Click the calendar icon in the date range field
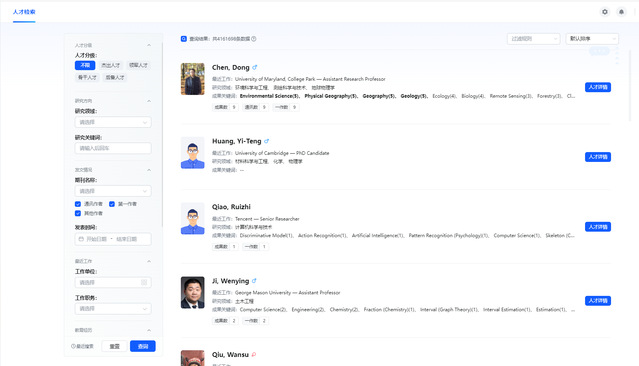The height and width of the screenshot is (366, 639). pyautogui.click(x=81, y=239)
